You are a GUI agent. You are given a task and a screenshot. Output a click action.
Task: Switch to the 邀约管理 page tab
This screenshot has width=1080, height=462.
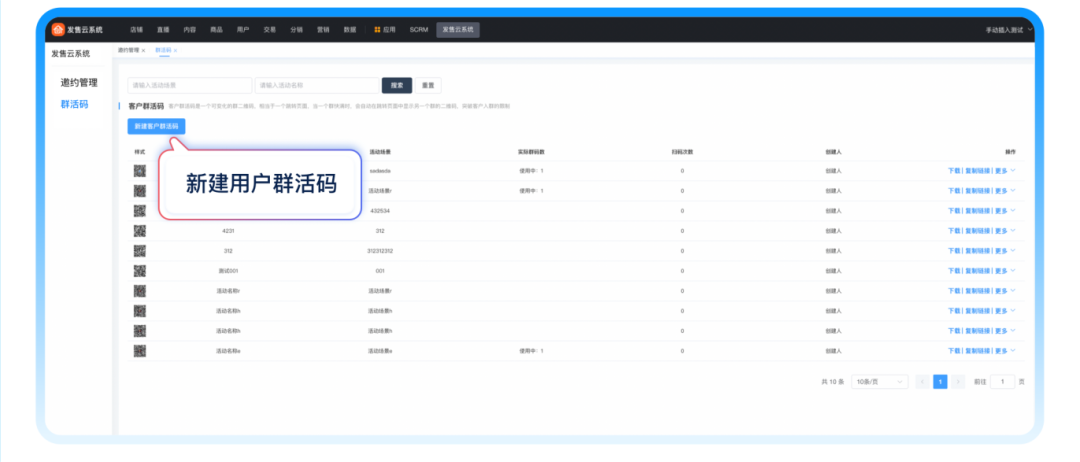[x=128, y=50]
